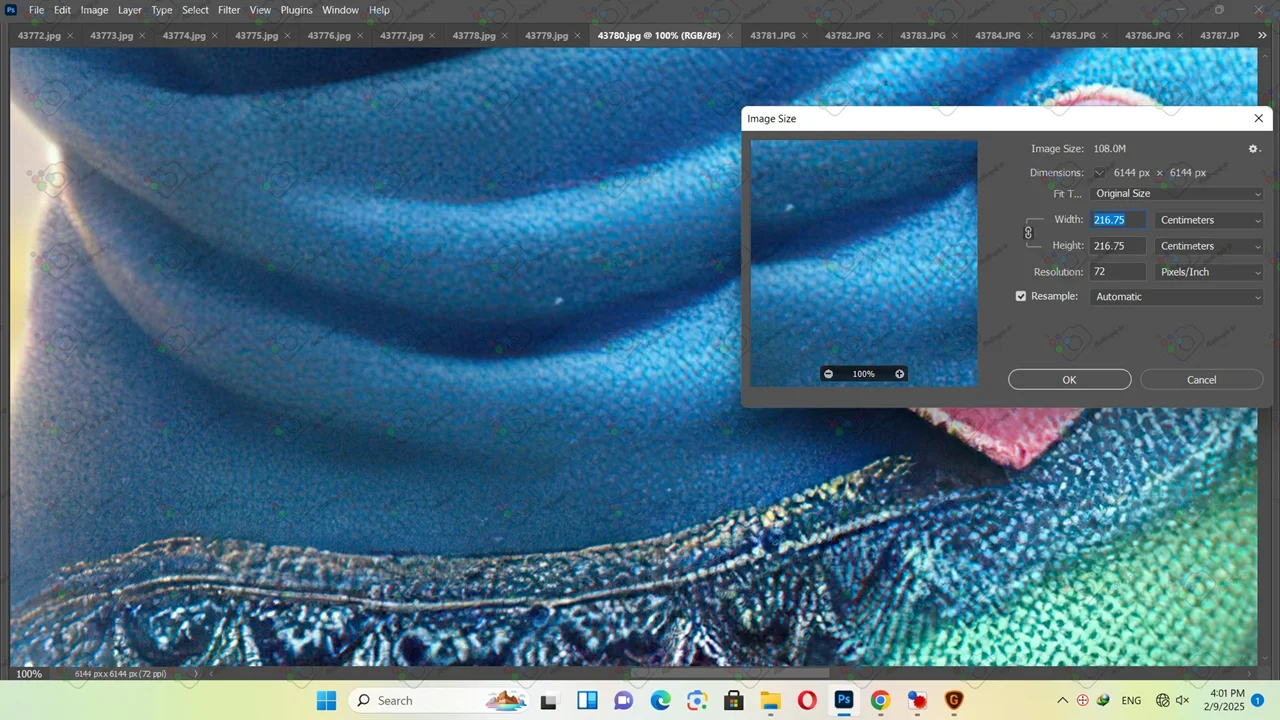This screenshot has height=720, width=1280.
Task: Click the Photoshop icon in the taskbar
Action: pyautogui.click(x=843, y=700)
